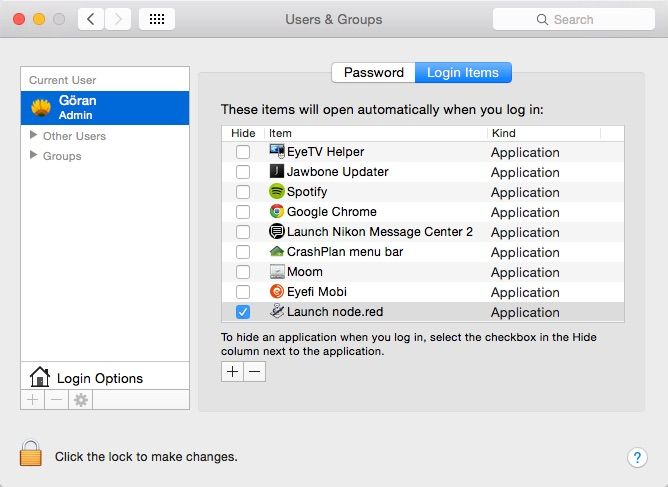Remove user with minus under user list

(x=57, y=400)
